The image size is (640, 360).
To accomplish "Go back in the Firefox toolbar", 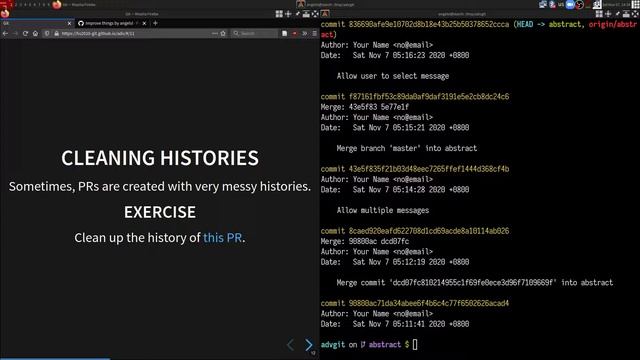I will point(5,33).
